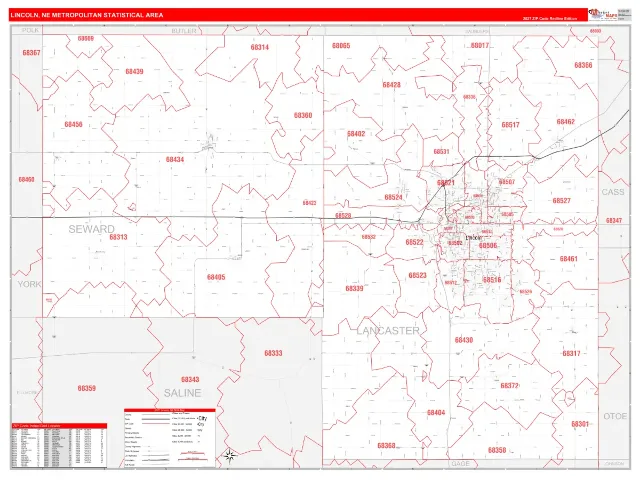Viewport: 640px width, 480px height.
Task: Click ZIP code 68456 label
Action: [73, 124]
